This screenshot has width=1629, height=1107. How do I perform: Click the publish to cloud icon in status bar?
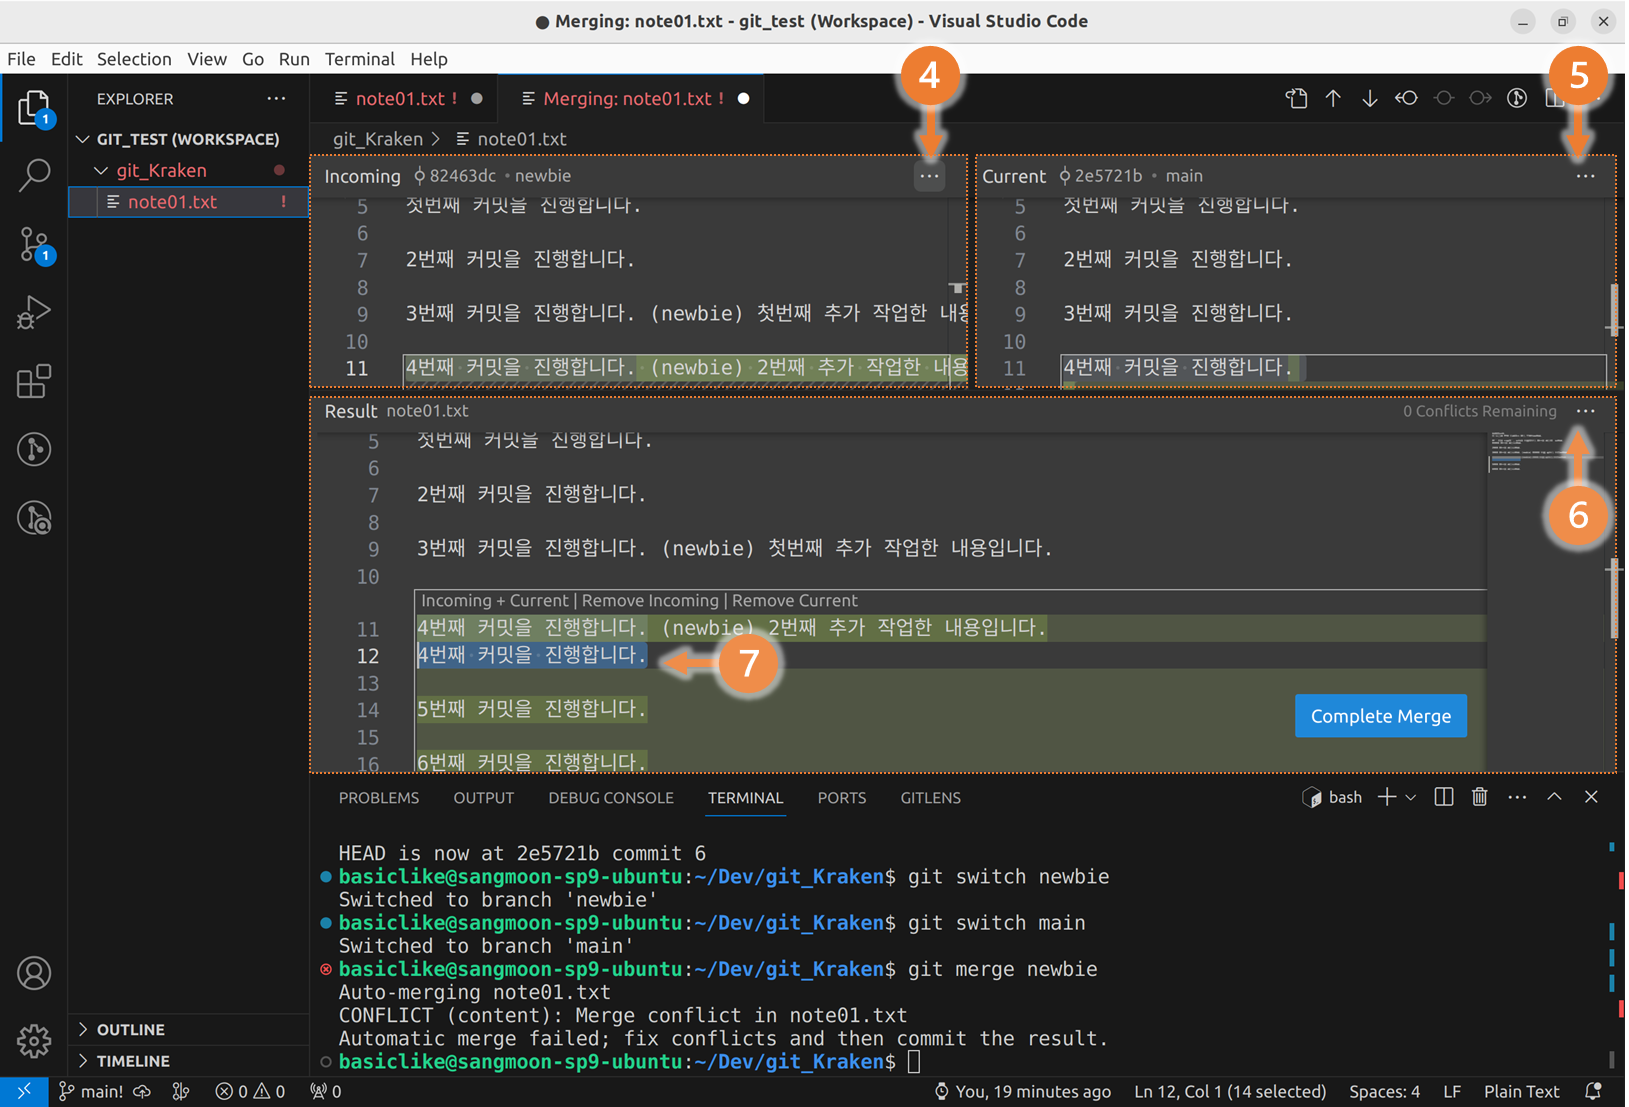(142, 1091)
